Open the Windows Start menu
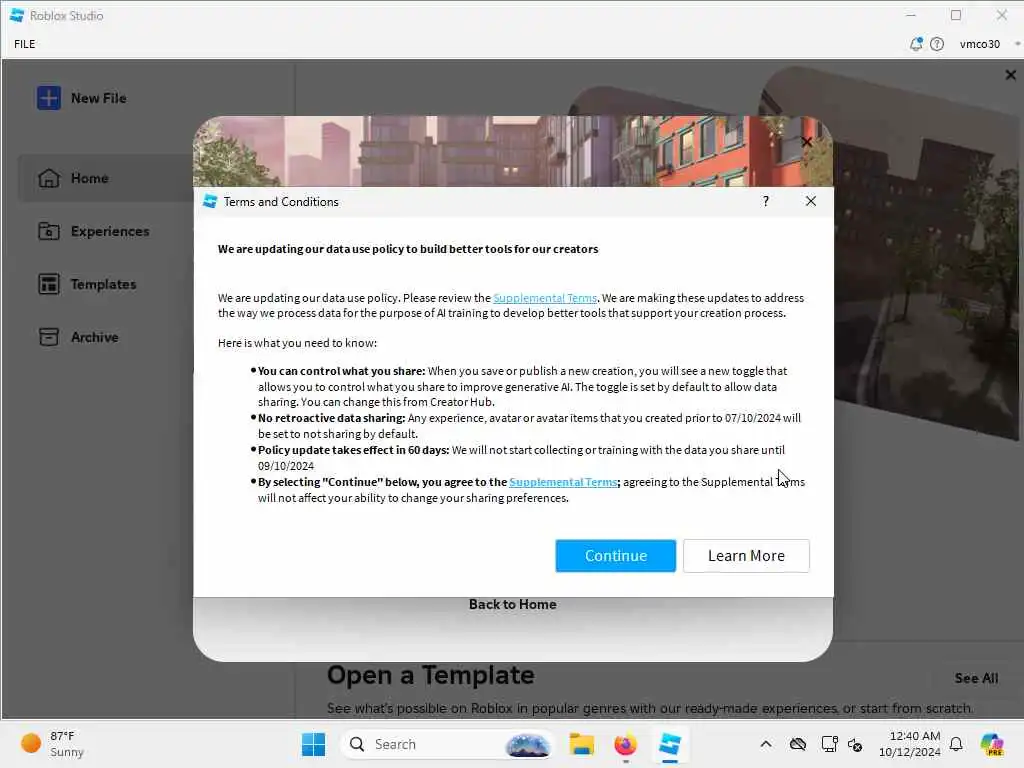This screenshot has width=1024, height=768. pyautogui.click(x=313, y=744)
